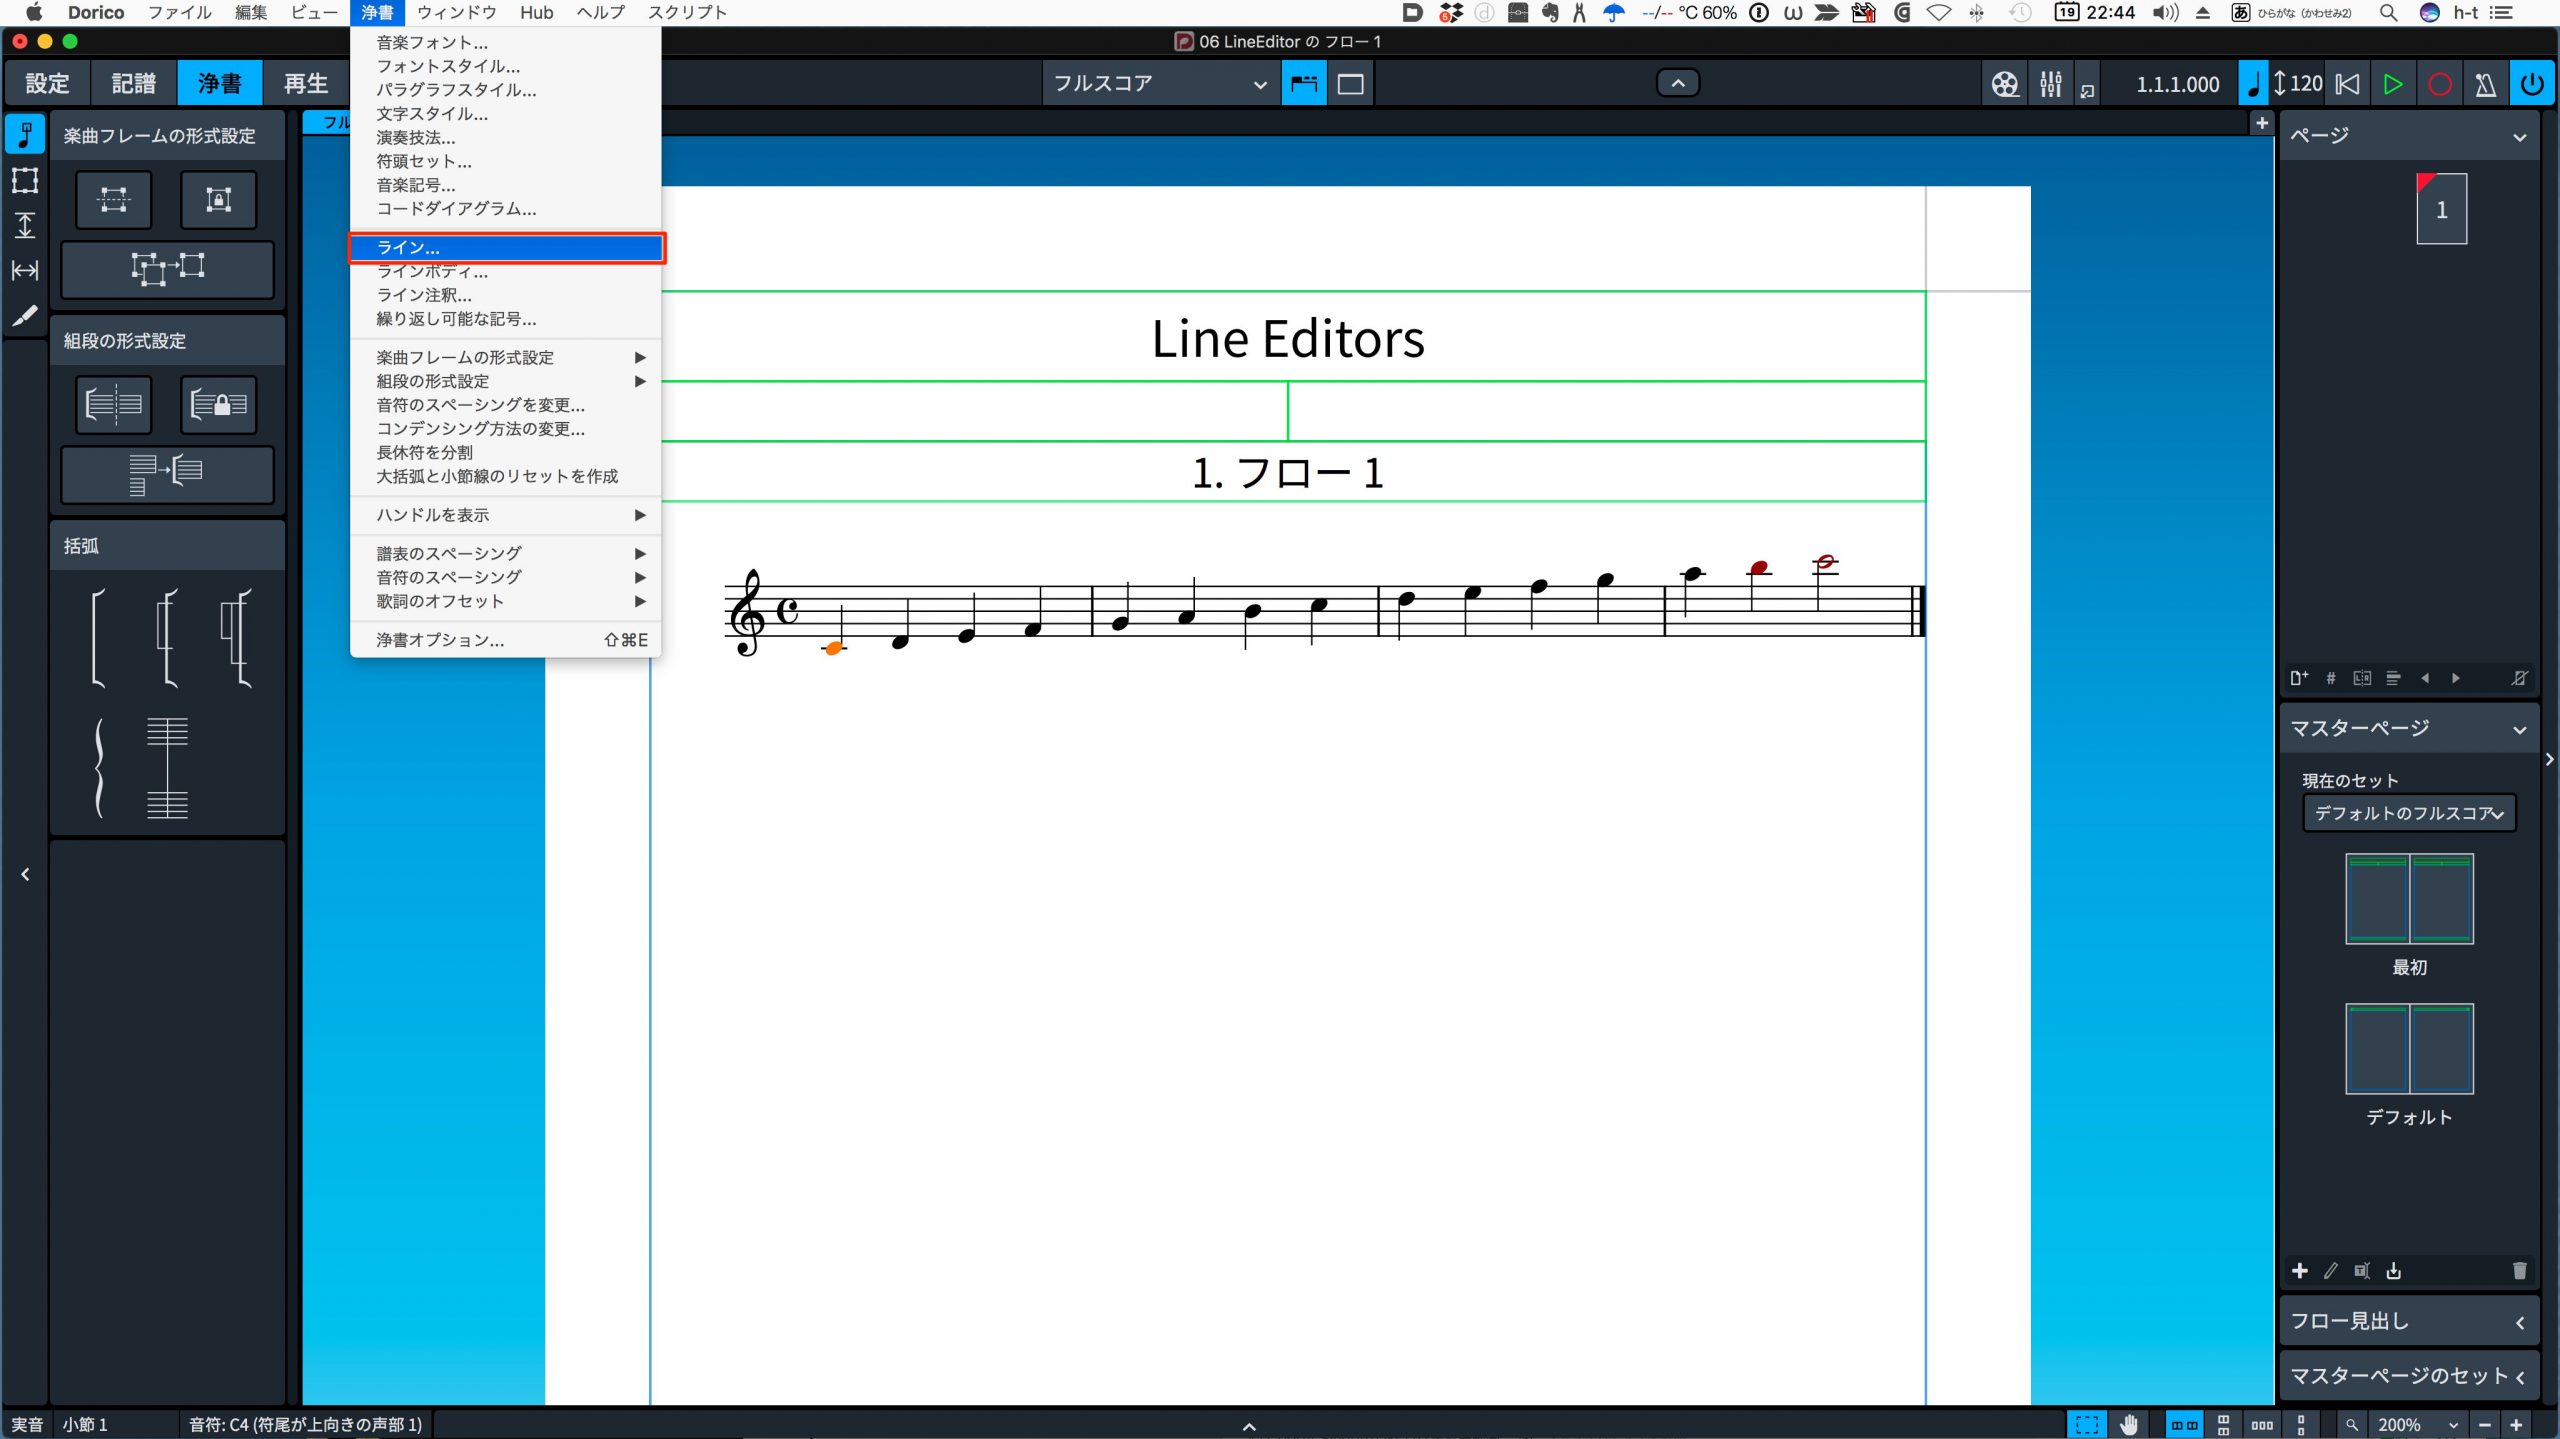Open ファイル menu in menu bar
2560x1439 pixels.
pyautogui.click(x=180, y=12)
